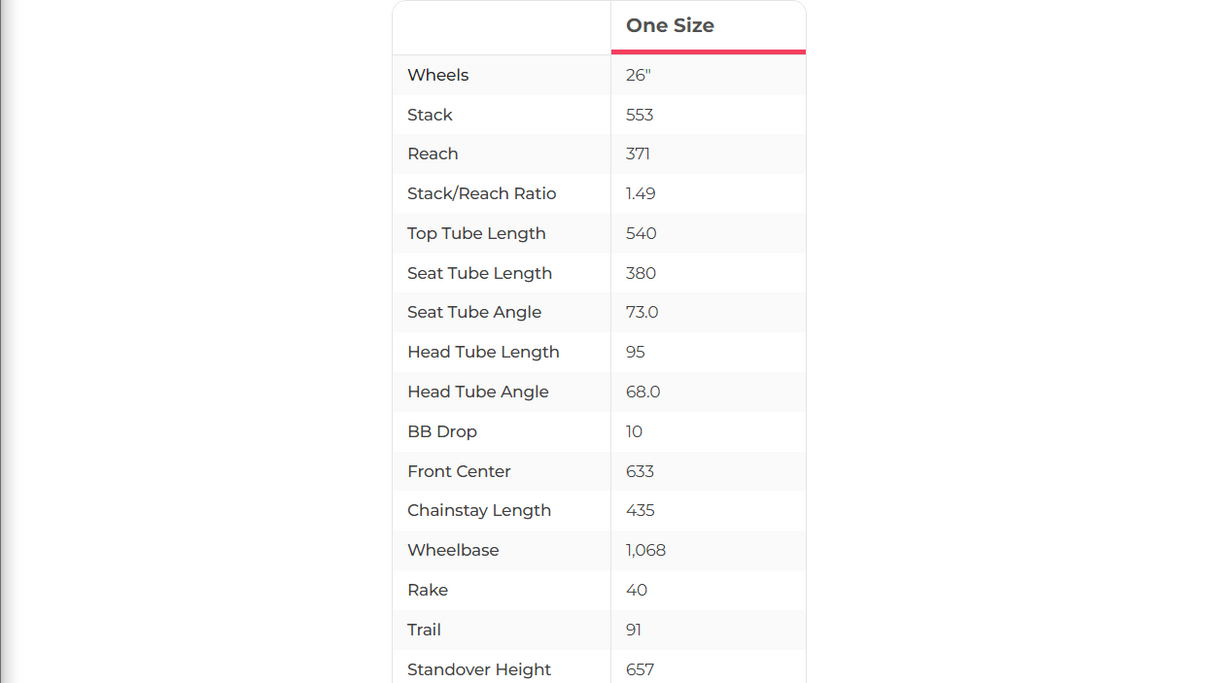The width and height of the screenshot is (1214, 683).
Task: Select the Seat Tube Length value 380
Action: (x=641, y=273)
